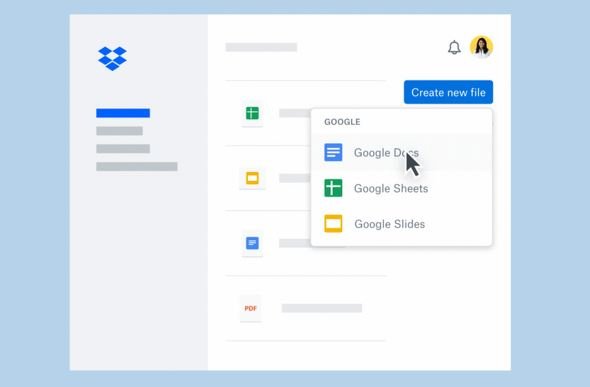Click the blue Google Docs icon in the dropdown
Screen dimensions: 590x387
coord(333,152)
